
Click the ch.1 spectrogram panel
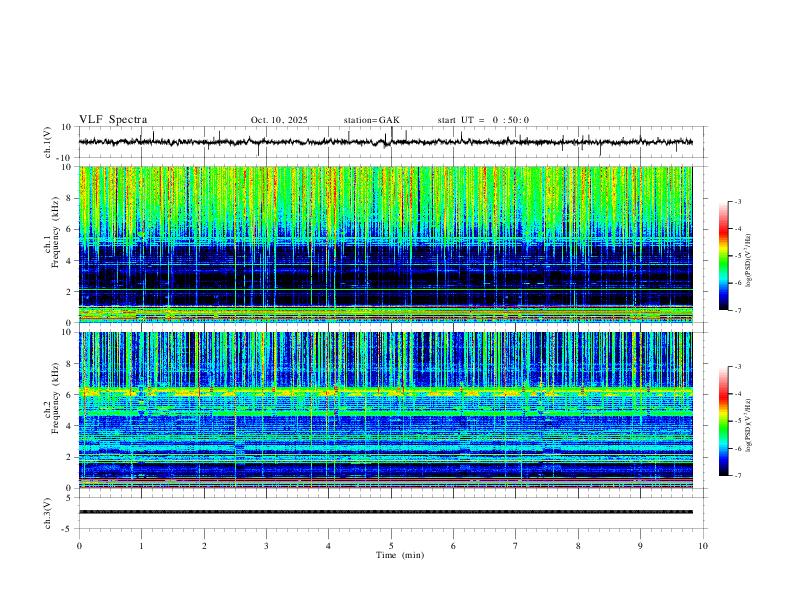pyautogui.click(x=386, y=244)
